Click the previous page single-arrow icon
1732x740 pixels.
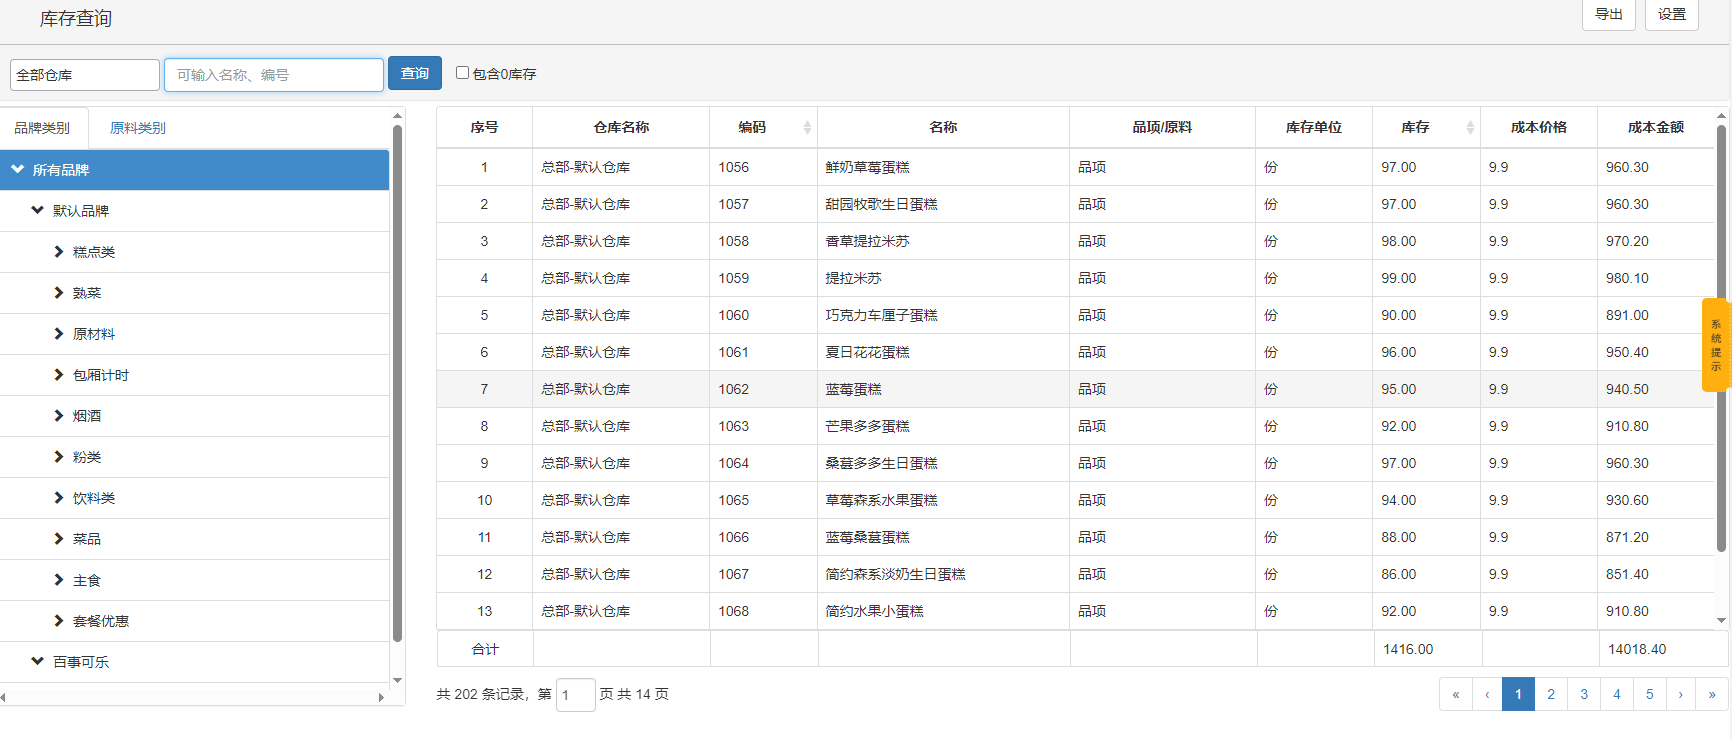[x=1487, y=694]
